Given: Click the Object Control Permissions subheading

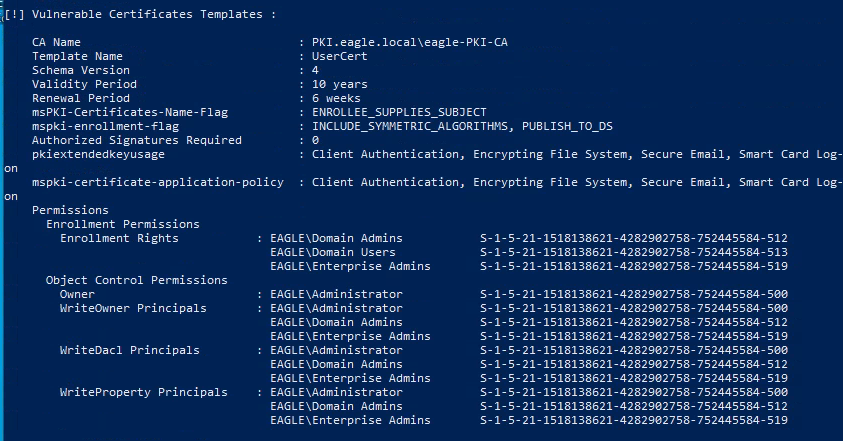Looking at the screenshot, I should (x=136, y=280).
